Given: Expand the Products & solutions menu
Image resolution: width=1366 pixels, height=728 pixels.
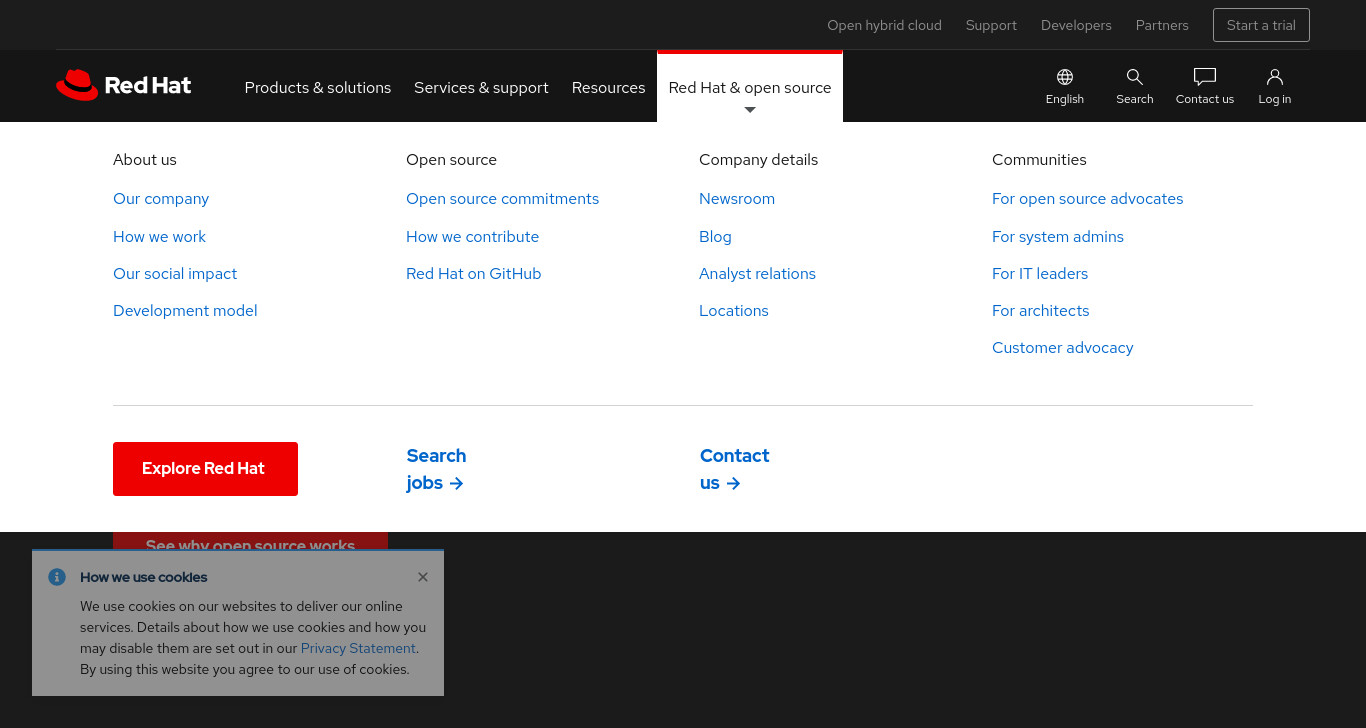Looking at the screenshot, I should (x=318, y=88).
